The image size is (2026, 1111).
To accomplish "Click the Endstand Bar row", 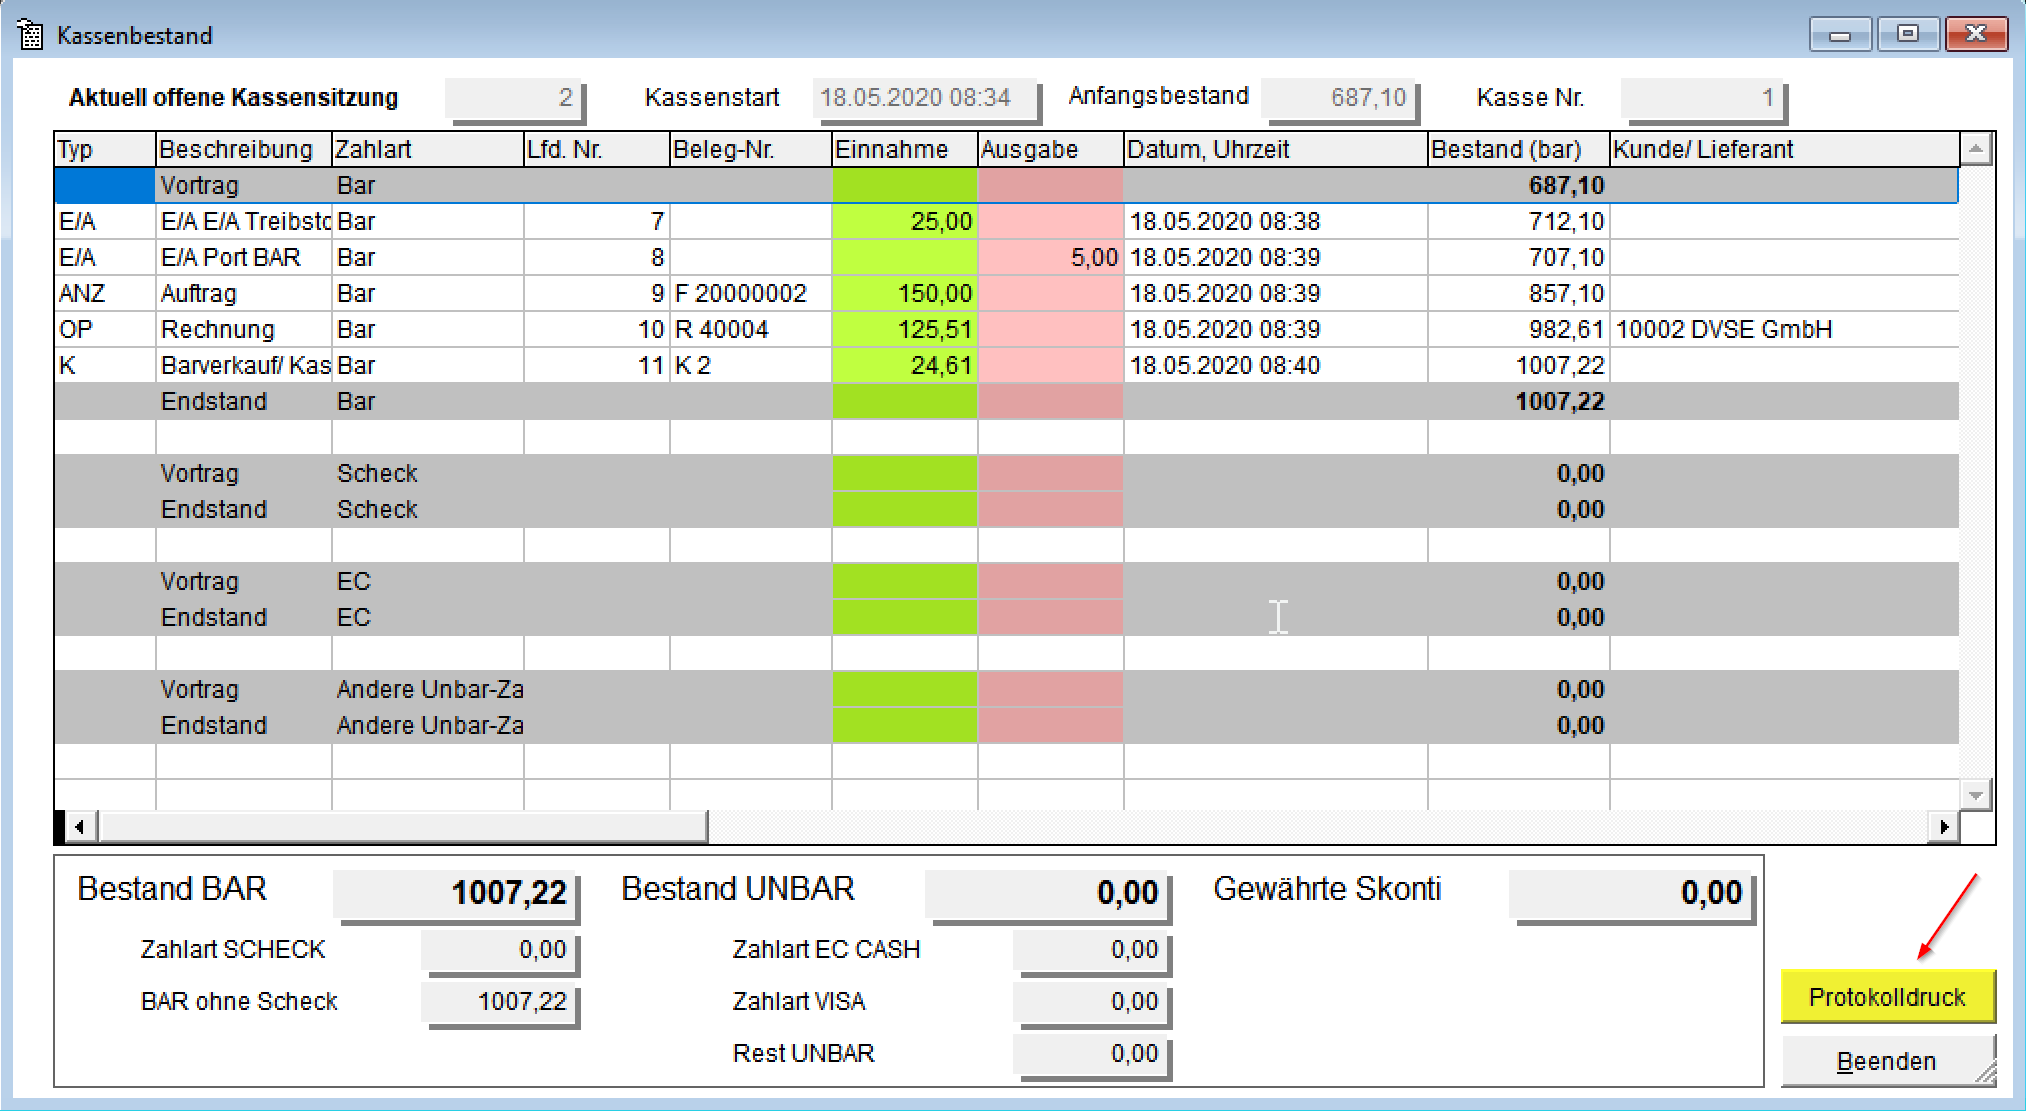I will [1006, 401].
